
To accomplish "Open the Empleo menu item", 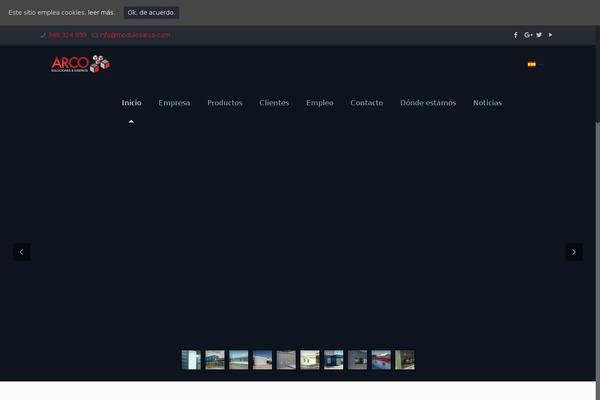I will pos(320,103).
